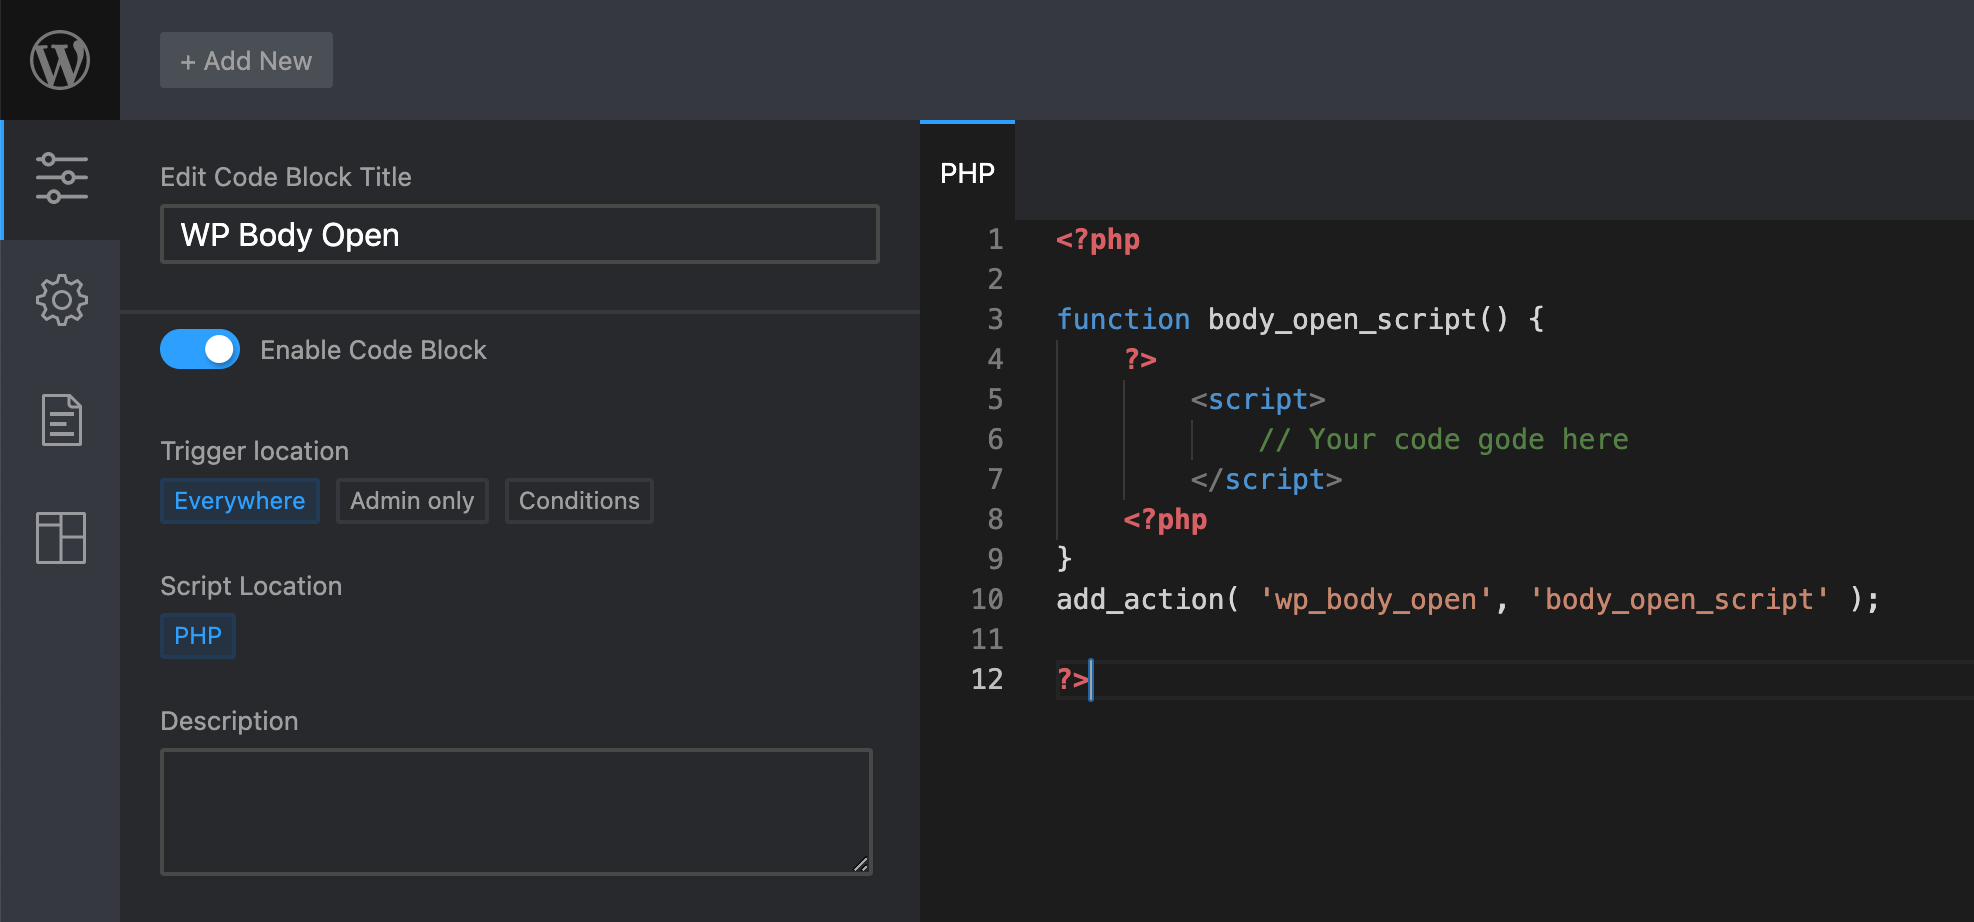Switch trigger location to Conditions

578,500
